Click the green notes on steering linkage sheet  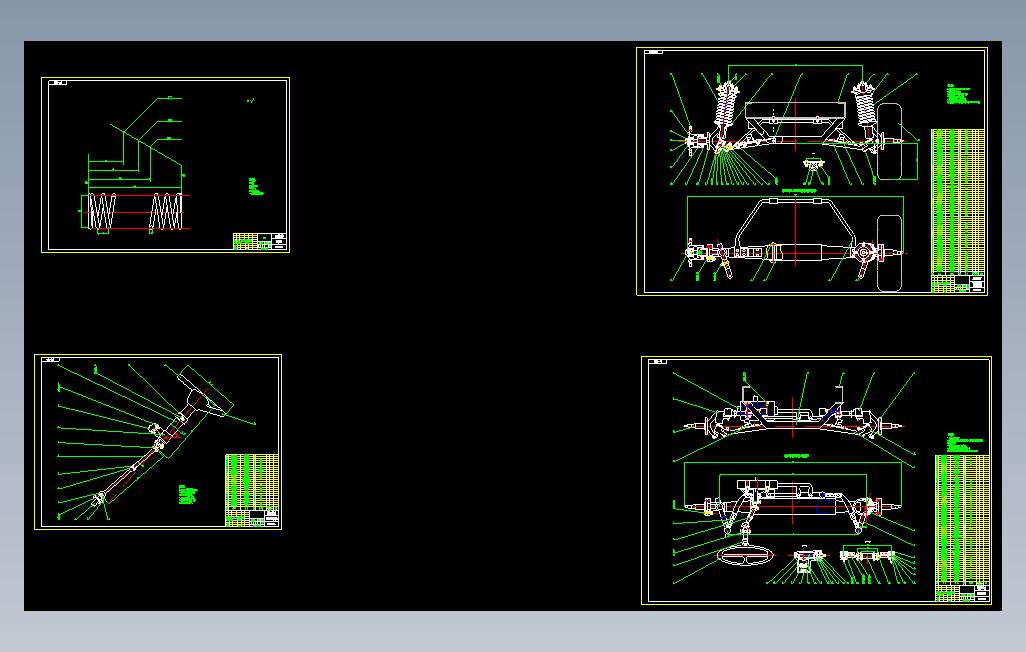pos(964,443)
